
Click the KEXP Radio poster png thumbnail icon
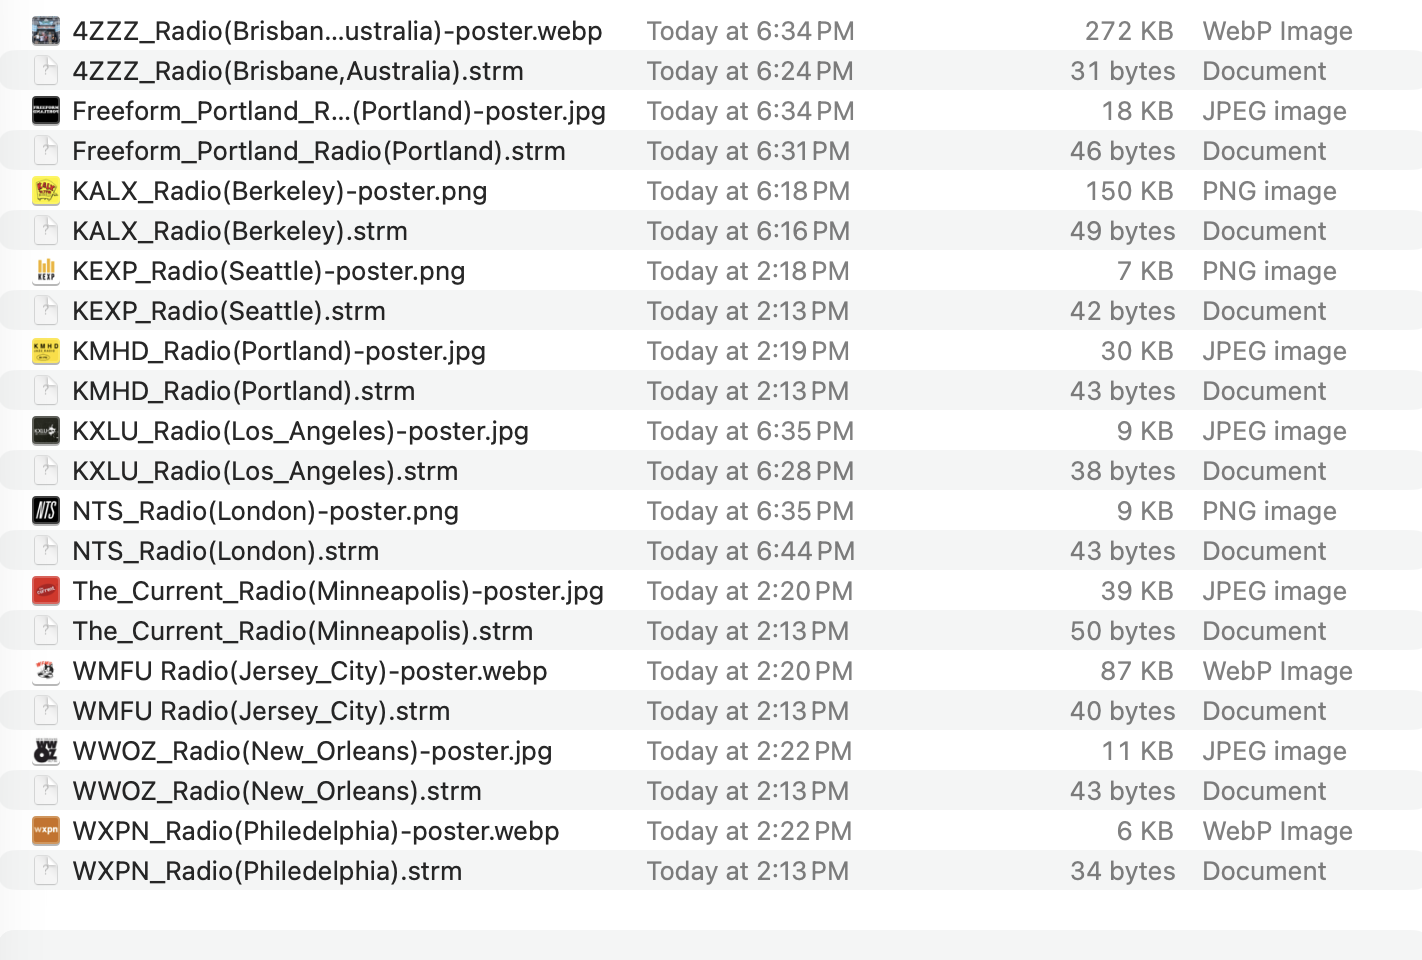click(46, 271)
